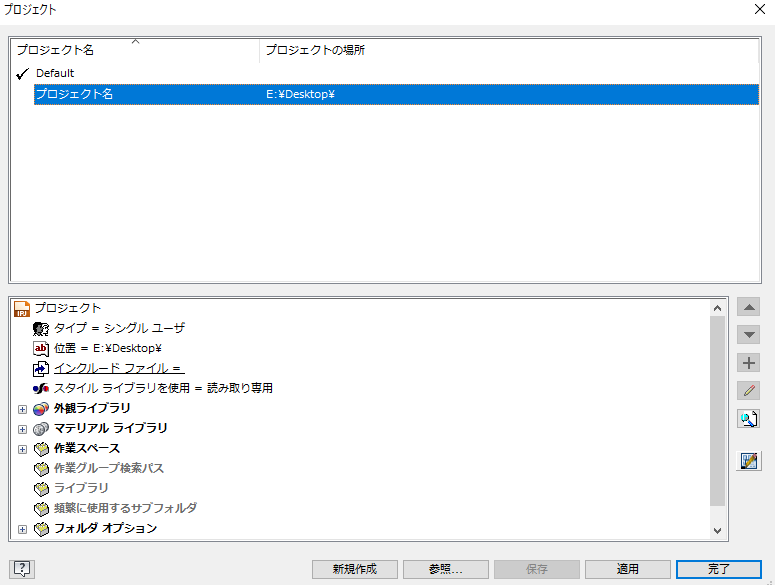Expand the 外観ライブラリ node

(x=22, y=409)
